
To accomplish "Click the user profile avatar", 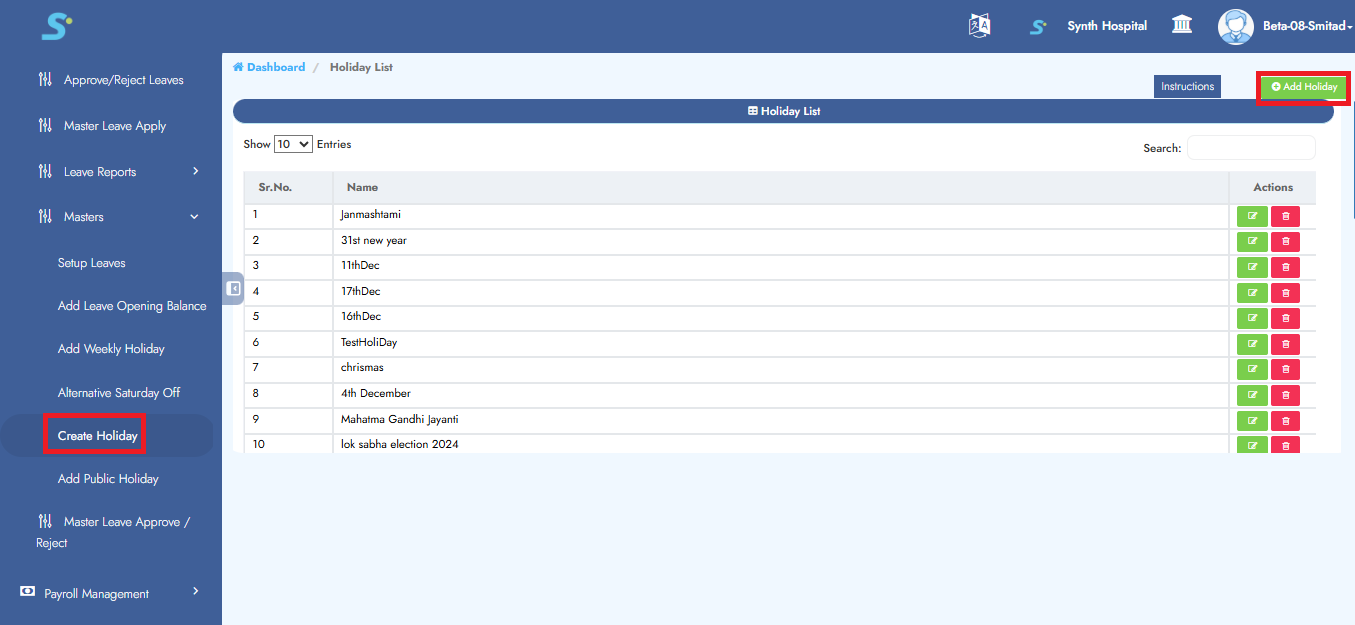I will click(x=1235, y=26).
